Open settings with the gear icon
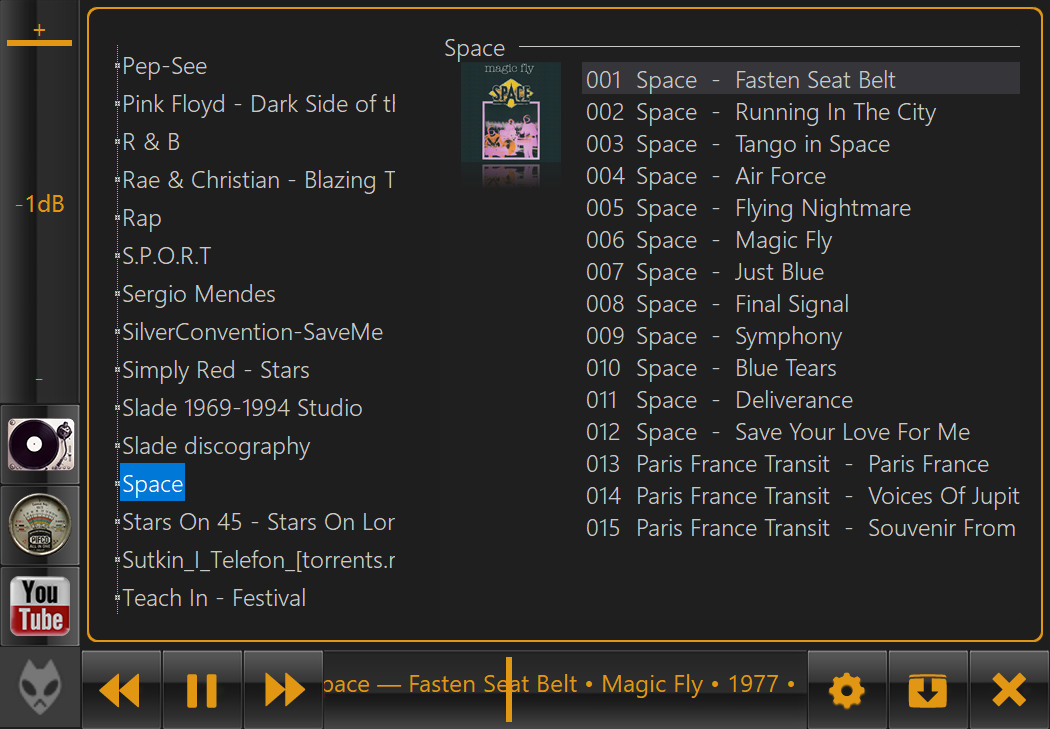Screen dimensions: 1050x729 (847, 690)
